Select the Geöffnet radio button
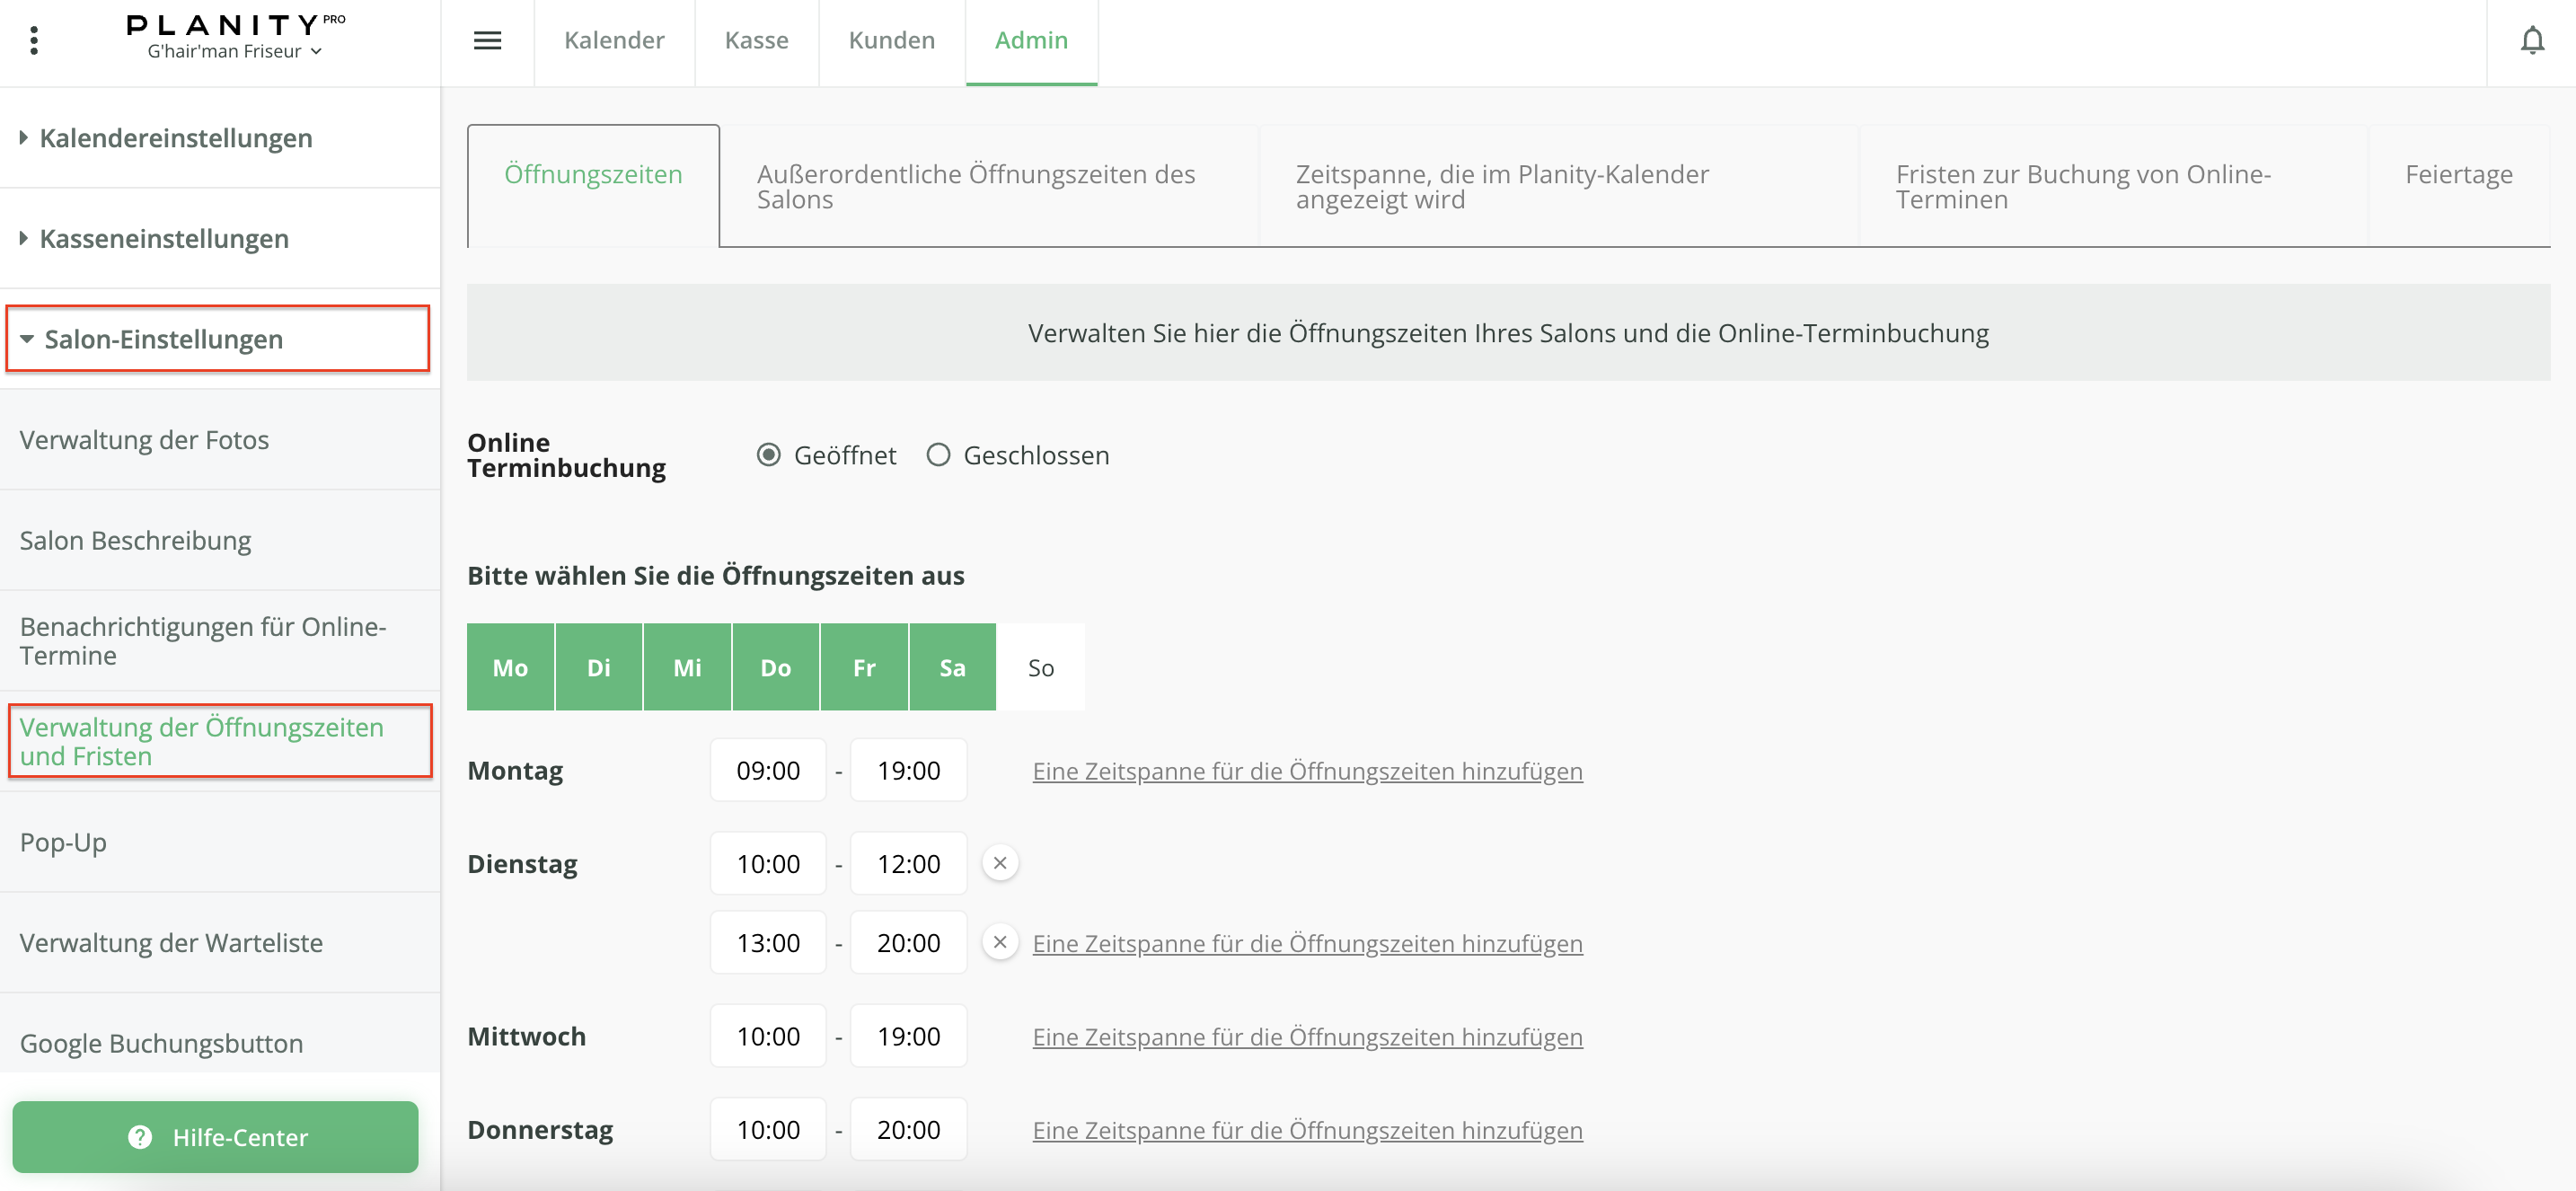2576x1191 pixels. point(768,455)
